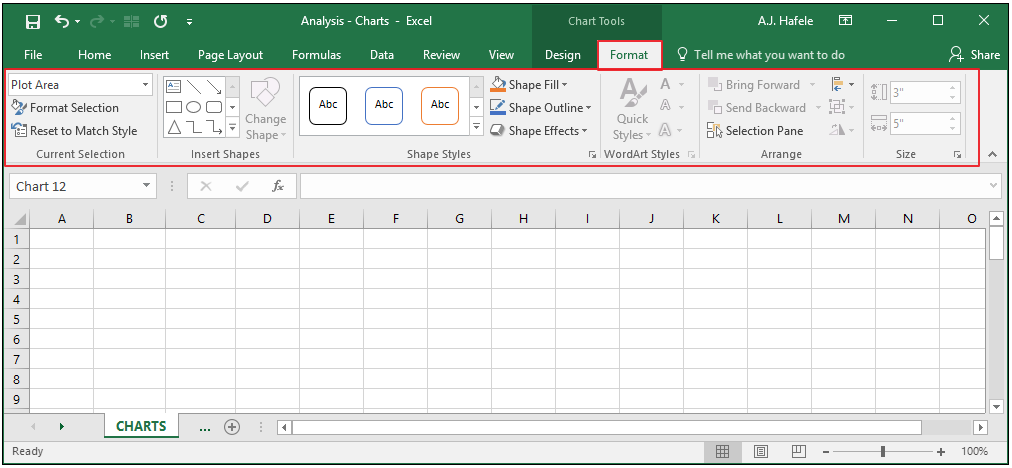
Task: Open the Size group dialog launcher
Action: coord(957,155)
